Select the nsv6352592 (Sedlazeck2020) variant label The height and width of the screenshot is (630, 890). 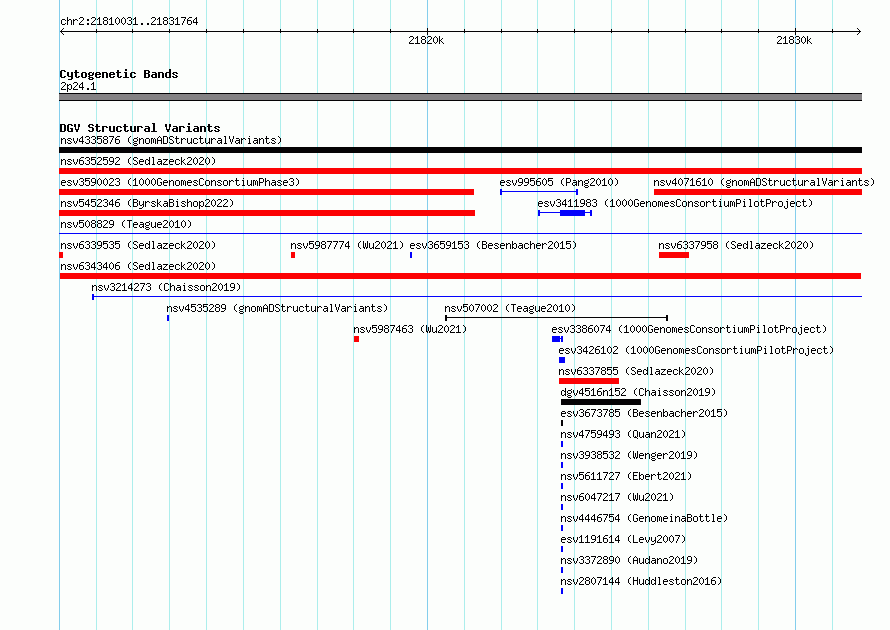point(138,161)
